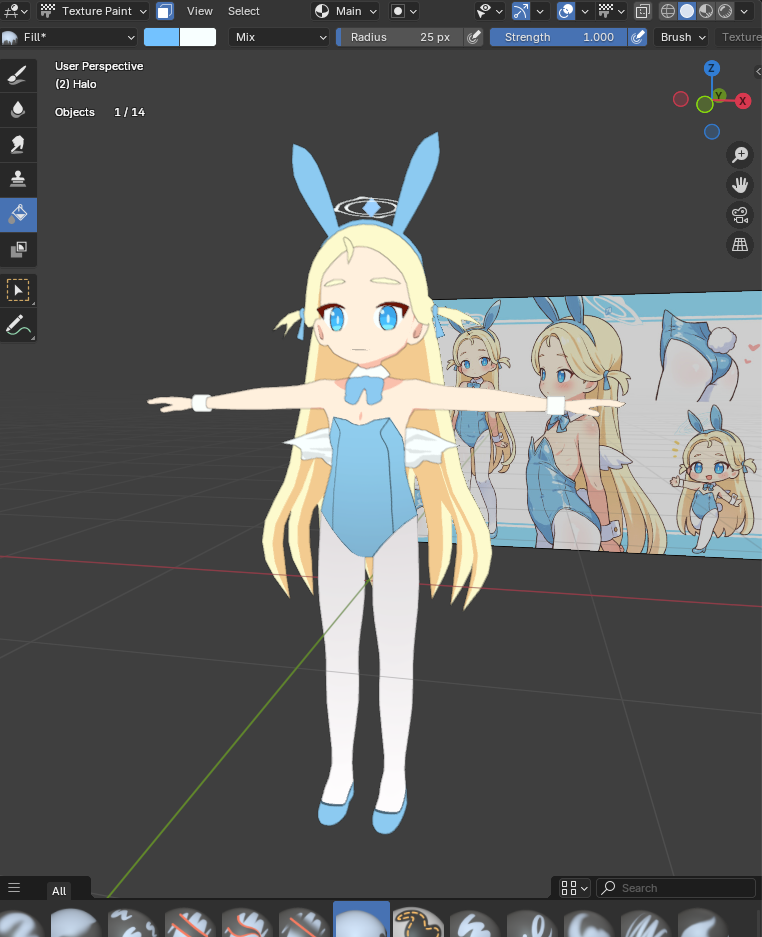This screenshot has height=937, width=762.
Task: Expand the checker overlay options arrow
Action: pyautogui.click(x=622, y=11)
